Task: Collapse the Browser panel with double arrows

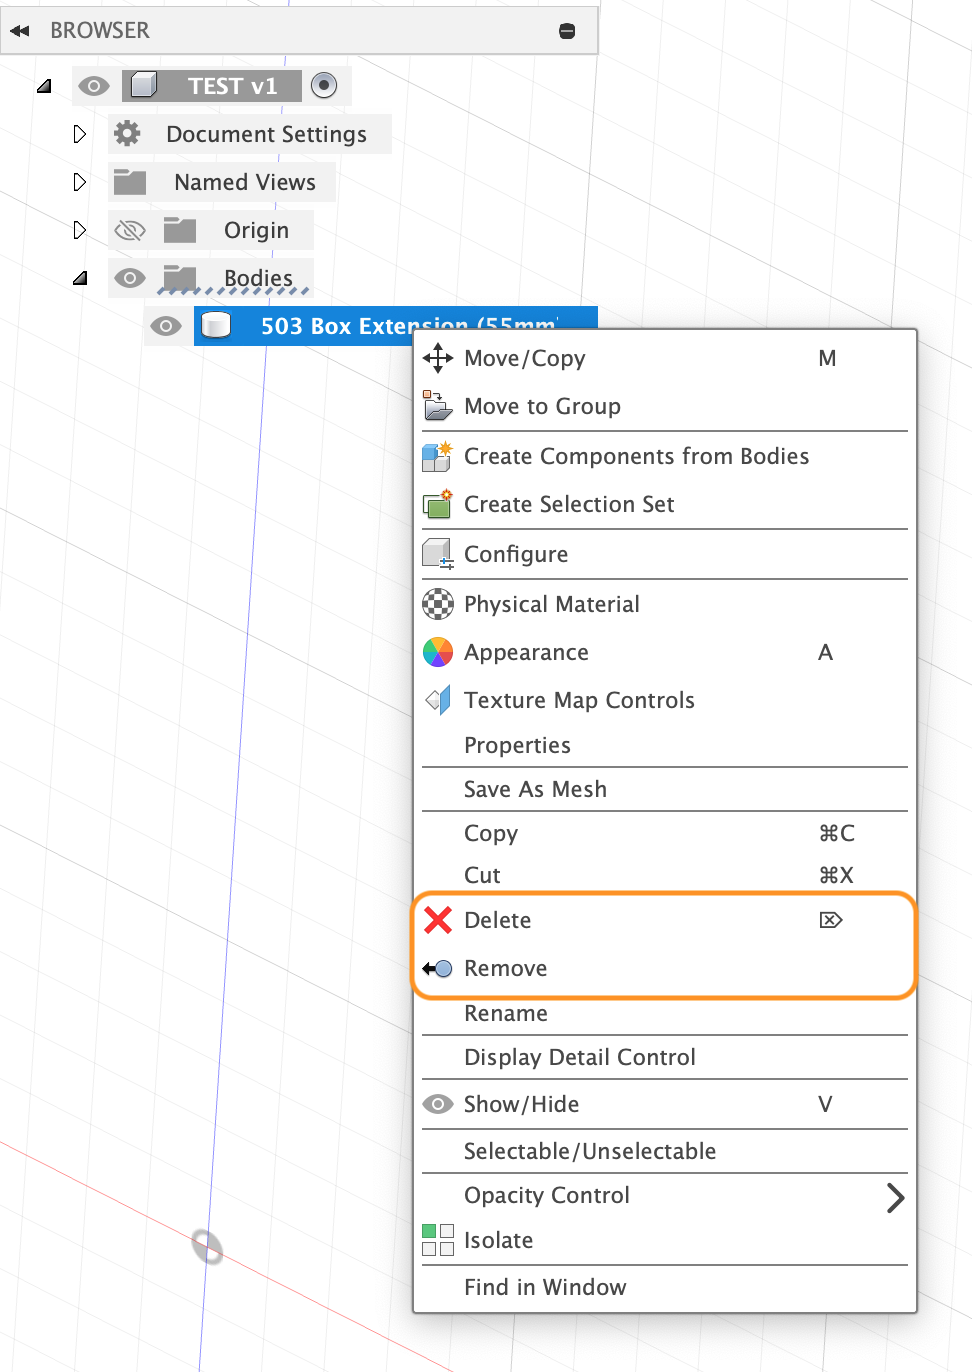Action: tap(20, 31)
